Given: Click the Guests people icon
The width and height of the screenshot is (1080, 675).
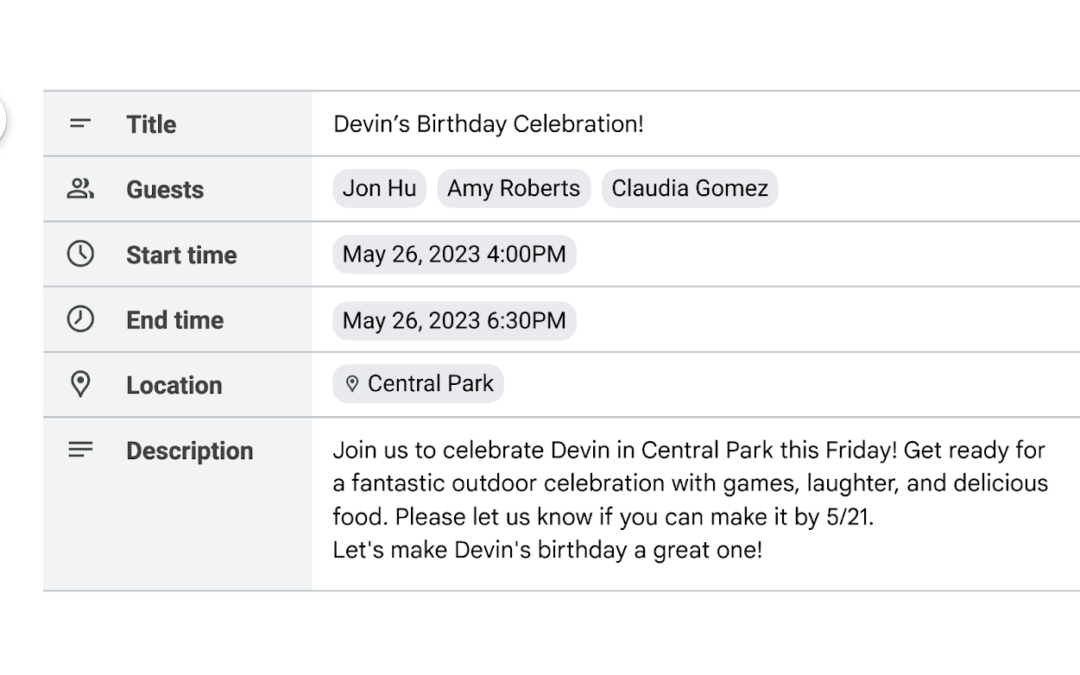Looking at the screenshot, I should [80, 189].
